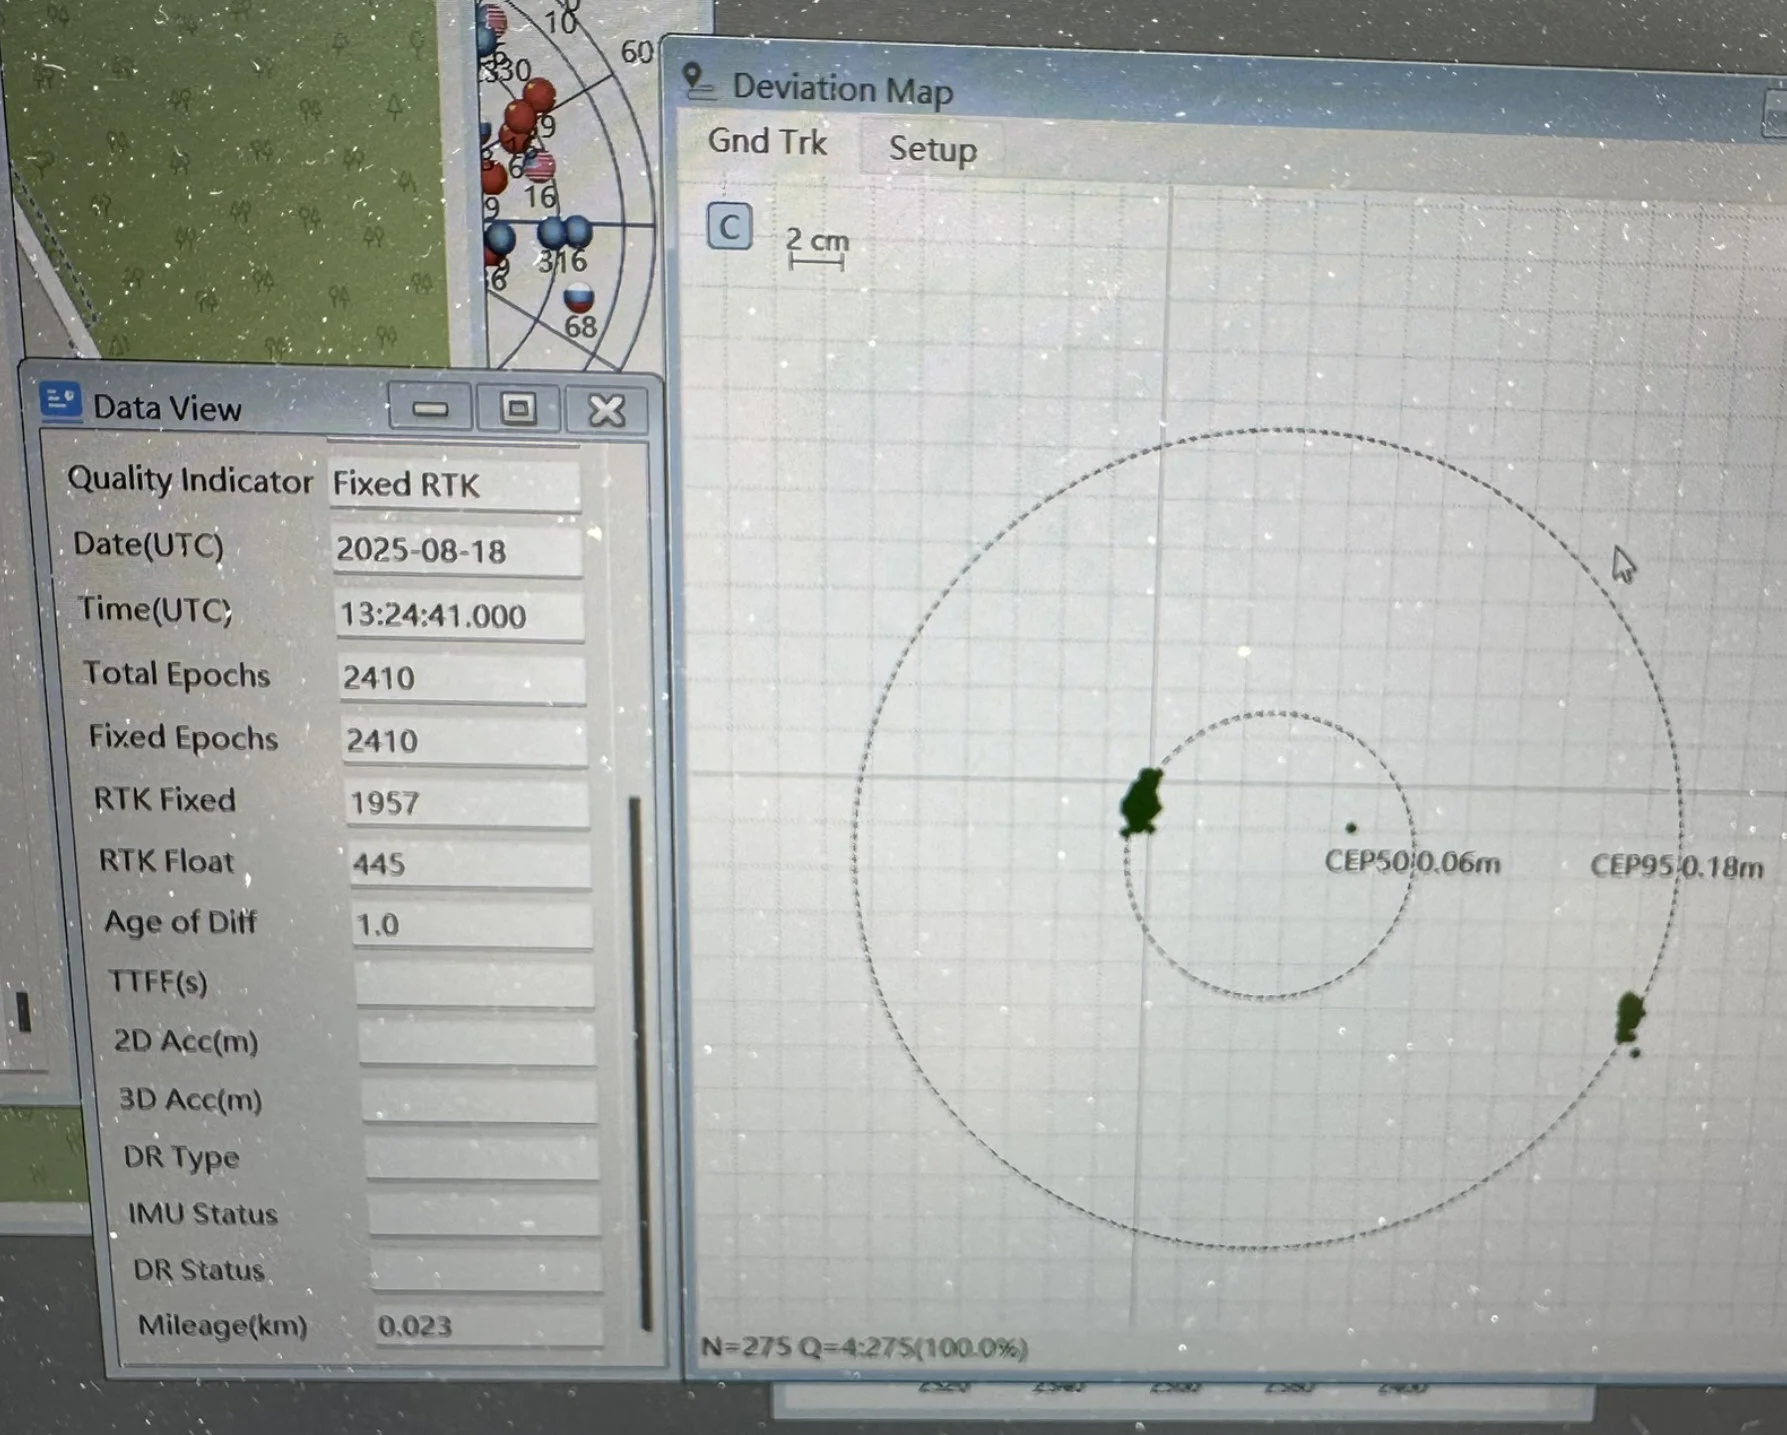
Task: Click the single dot inside the CEP50 circle
Action: pos(1351,828)
